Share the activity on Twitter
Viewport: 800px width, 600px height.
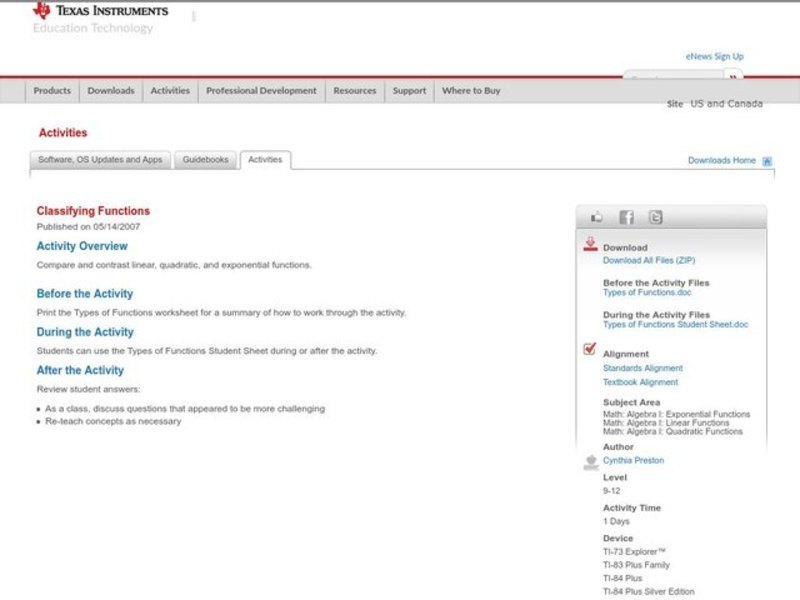[x=655, y=217]
